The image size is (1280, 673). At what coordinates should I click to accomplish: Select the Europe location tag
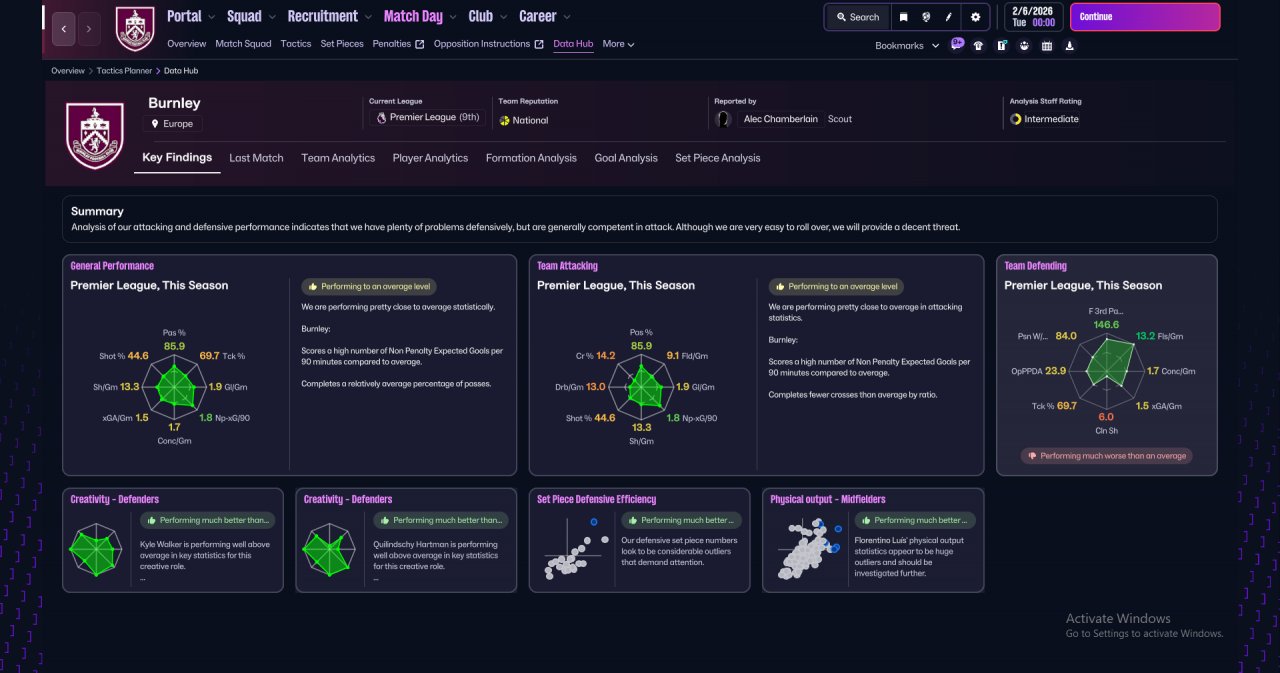172,124
